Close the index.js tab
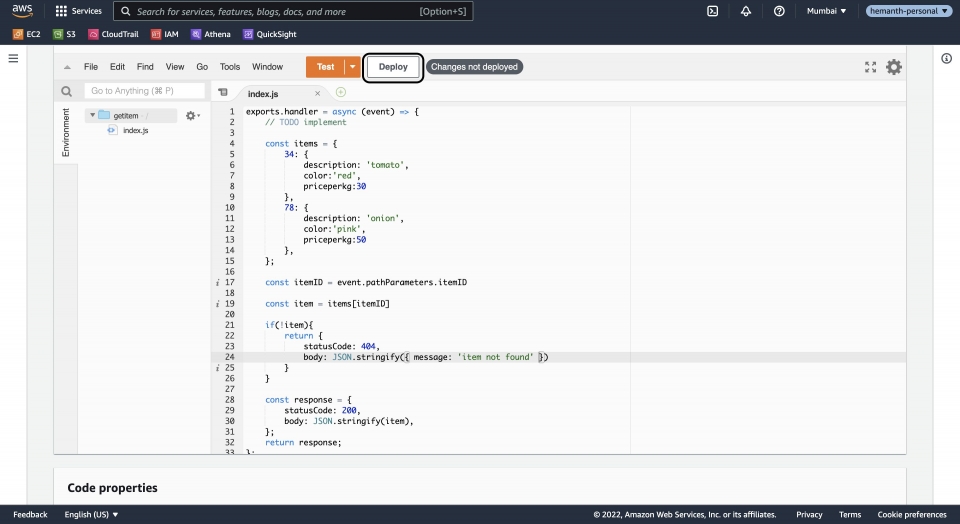Image resolution: width=960 pixels, height=524 pixels. [x=317, y=93]
